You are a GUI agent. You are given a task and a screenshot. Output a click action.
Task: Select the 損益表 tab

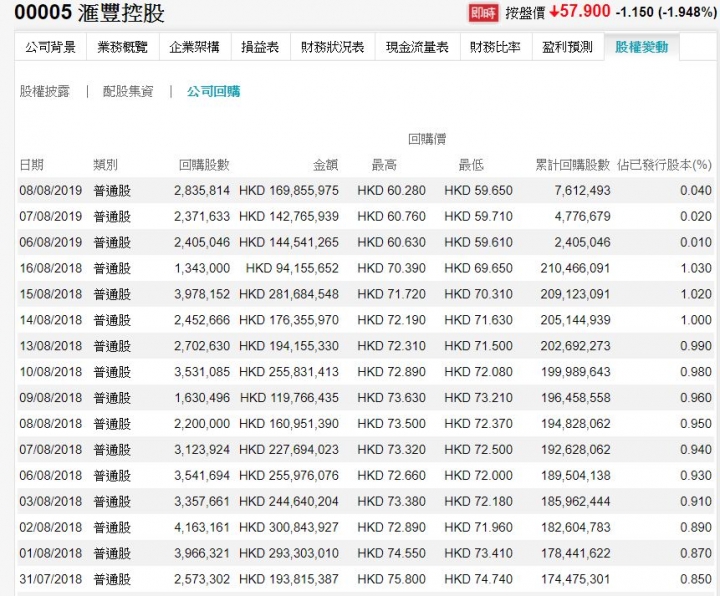point(260,47)
